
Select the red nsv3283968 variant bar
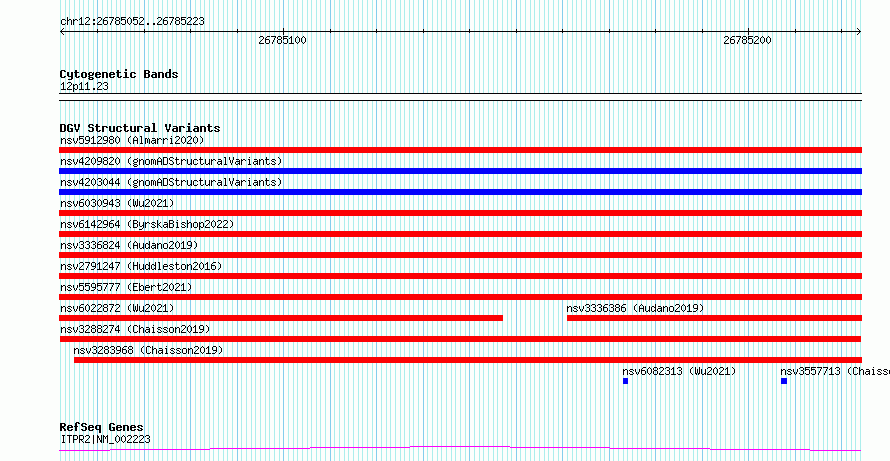468,360
